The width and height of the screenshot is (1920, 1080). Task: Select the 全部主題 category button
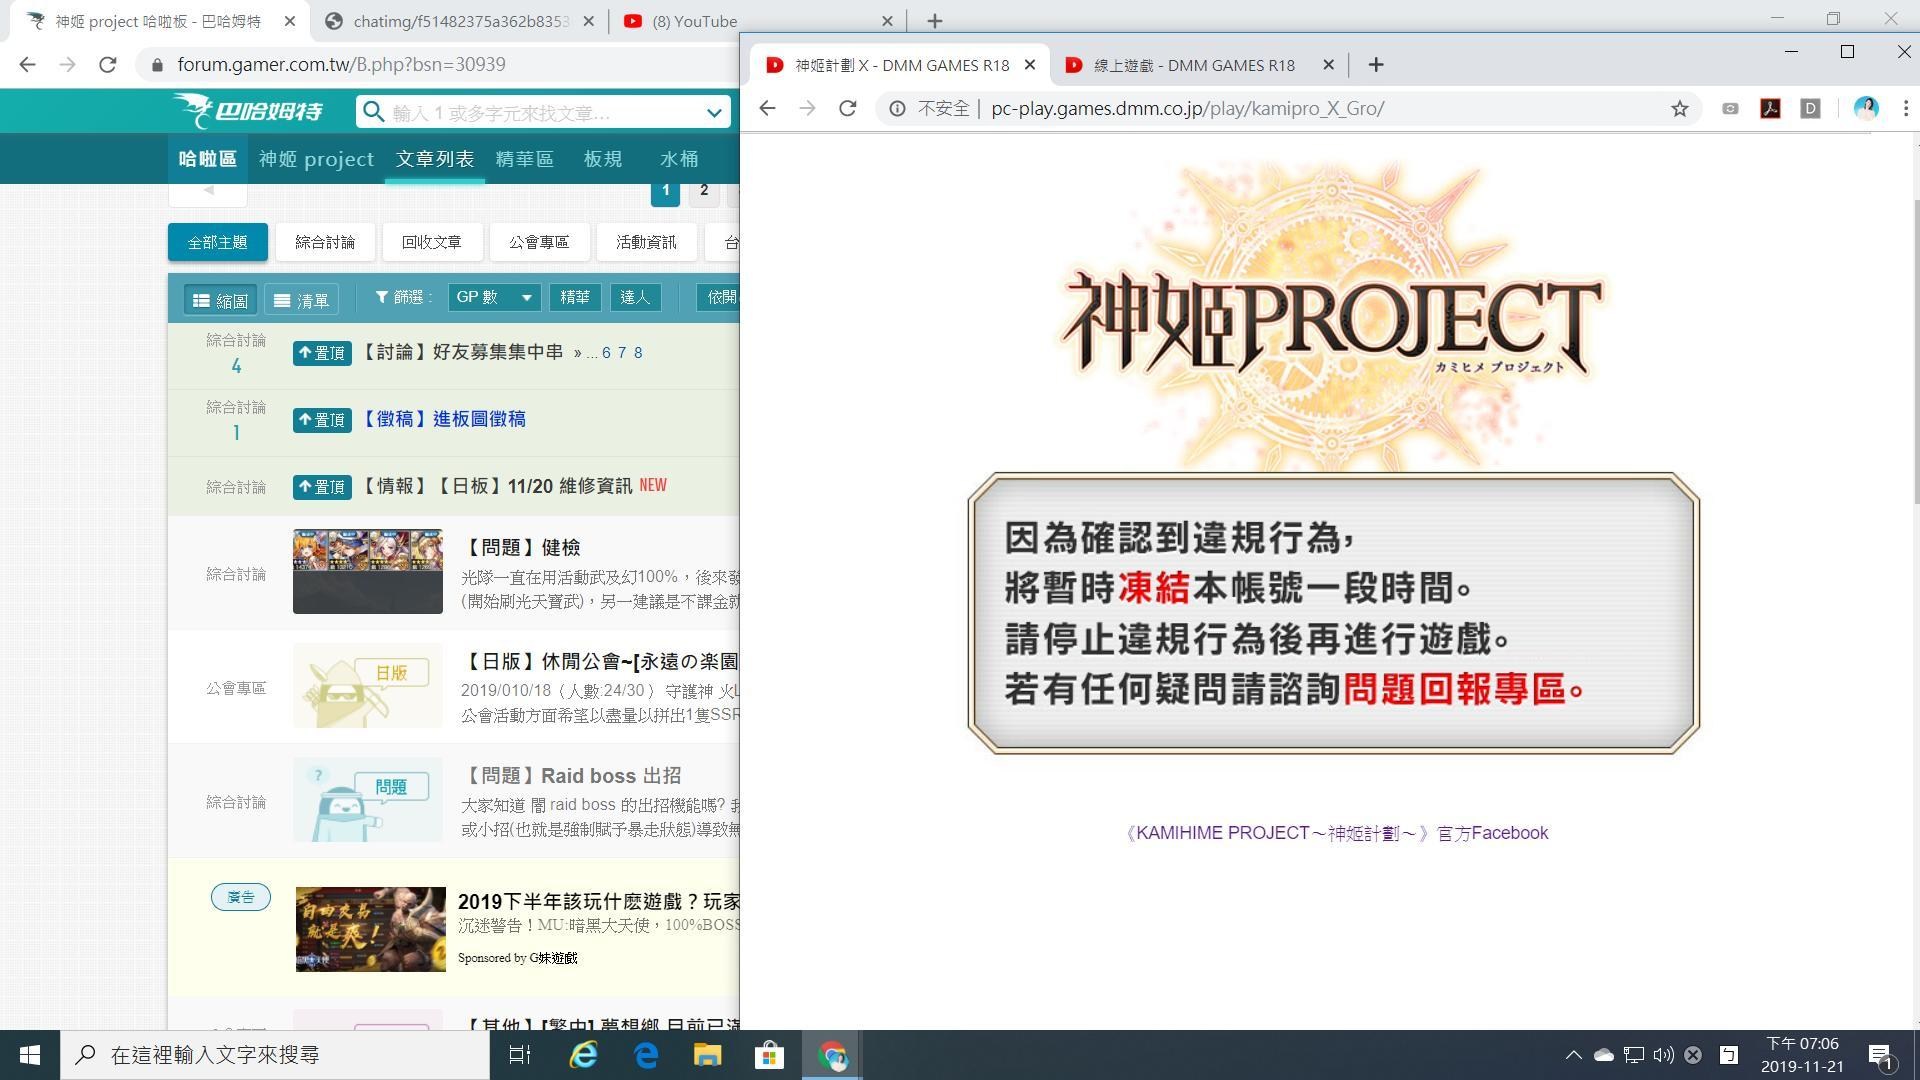[217, 242]
